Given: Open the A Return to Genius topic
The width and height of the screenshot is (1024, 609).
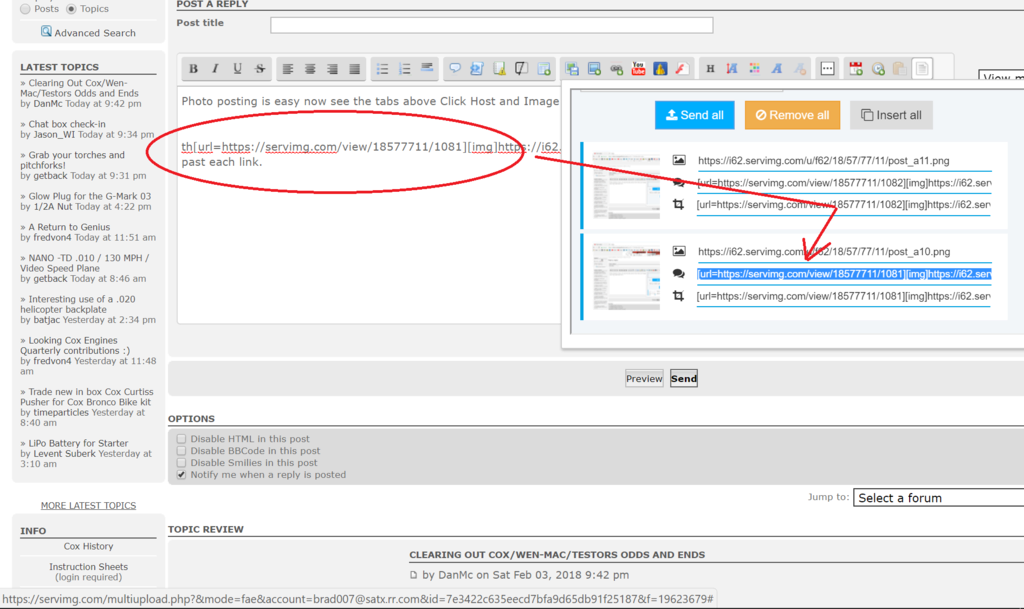Looking at the screenshot, I should [x=69, y=227].
